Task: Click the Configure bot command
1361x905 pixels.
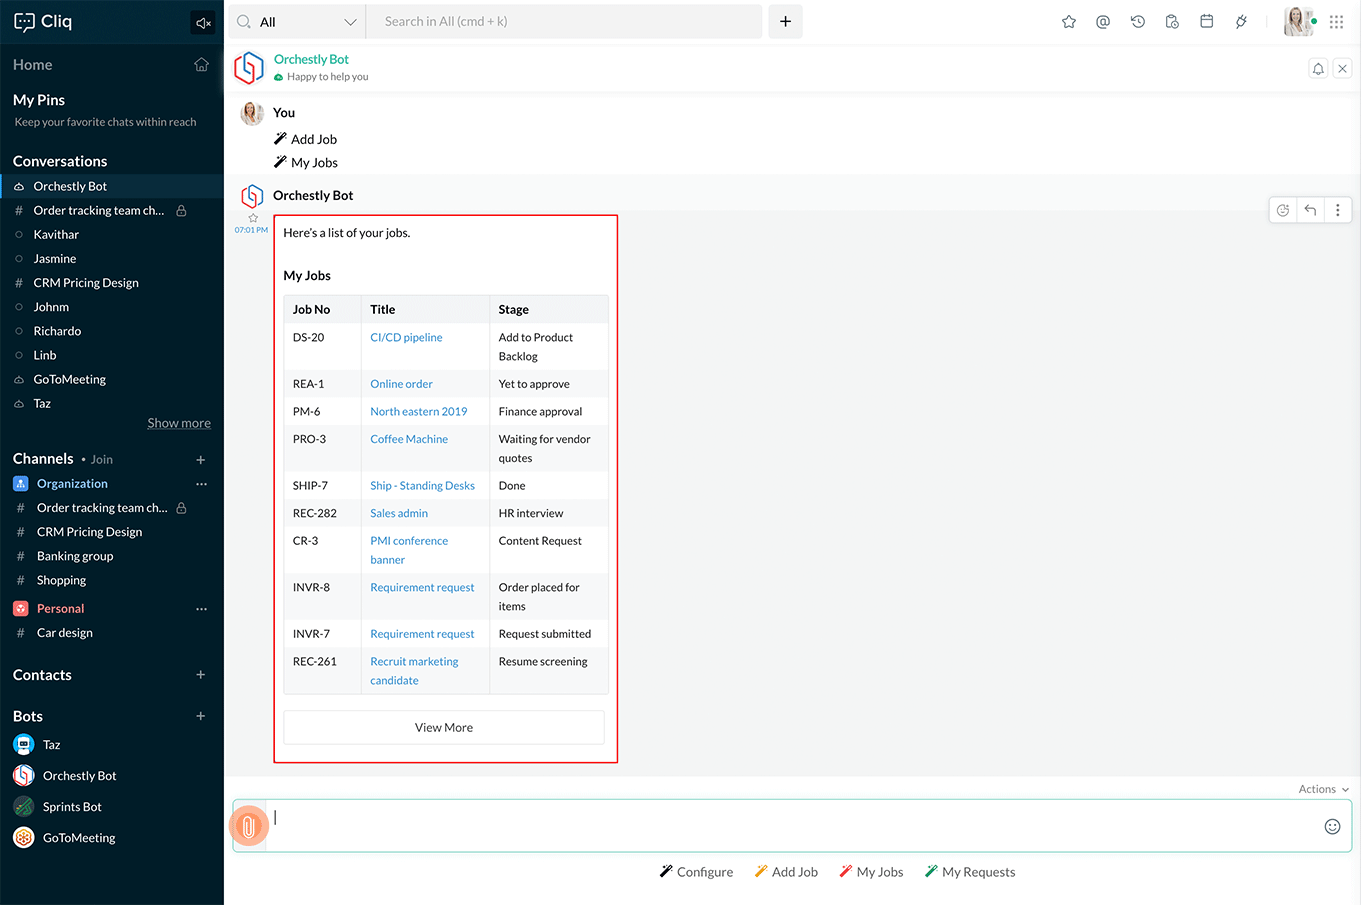Action: coord(696,872)
